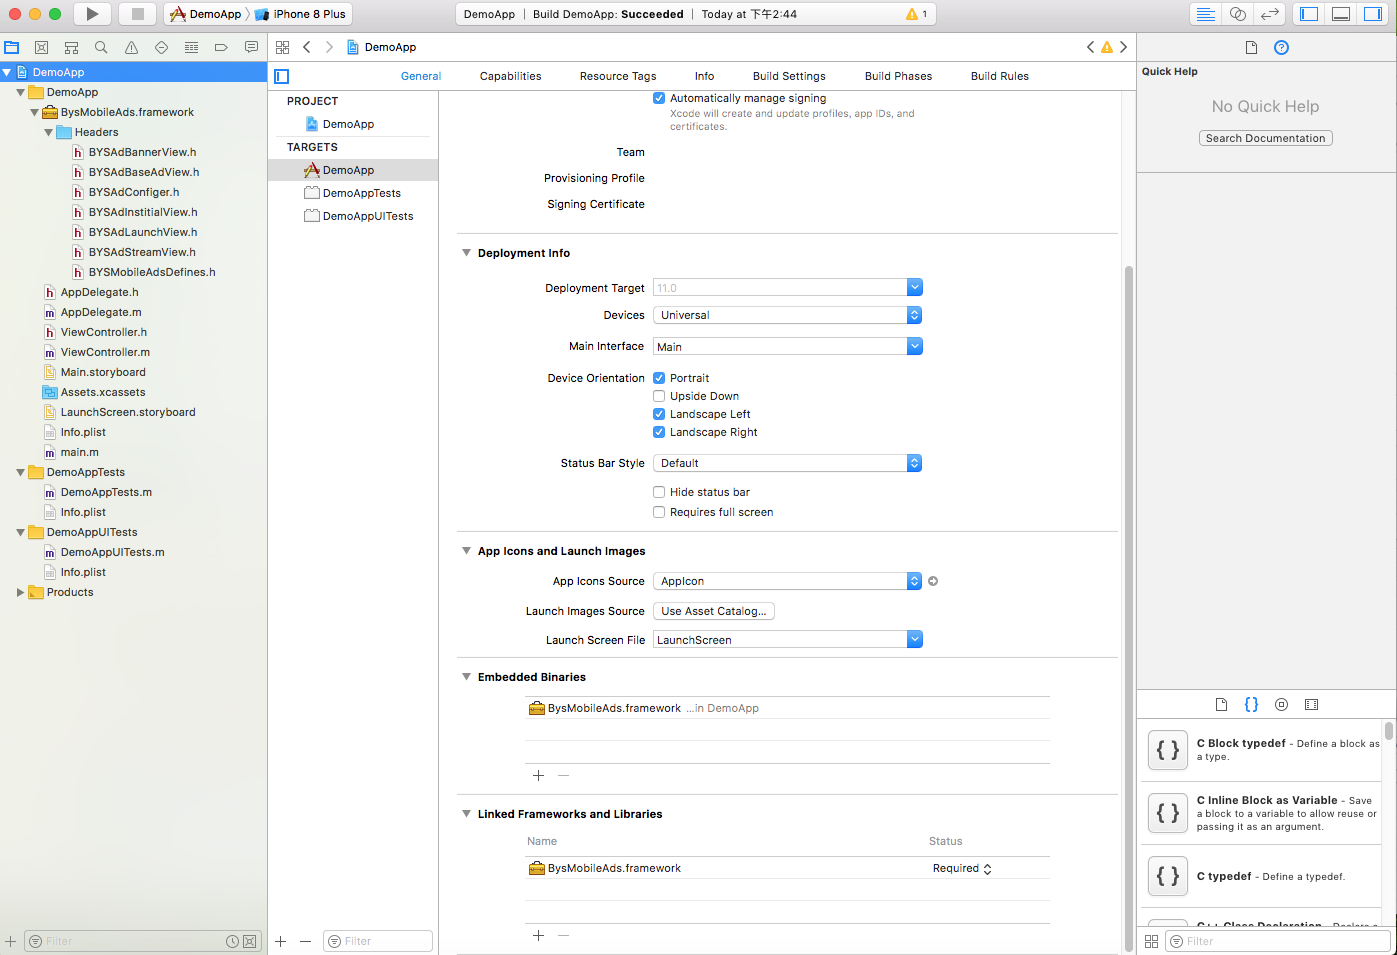The height and width of the screenshot is (955, 1397).
Task: Enable Hide status bar
Action: 659,492
